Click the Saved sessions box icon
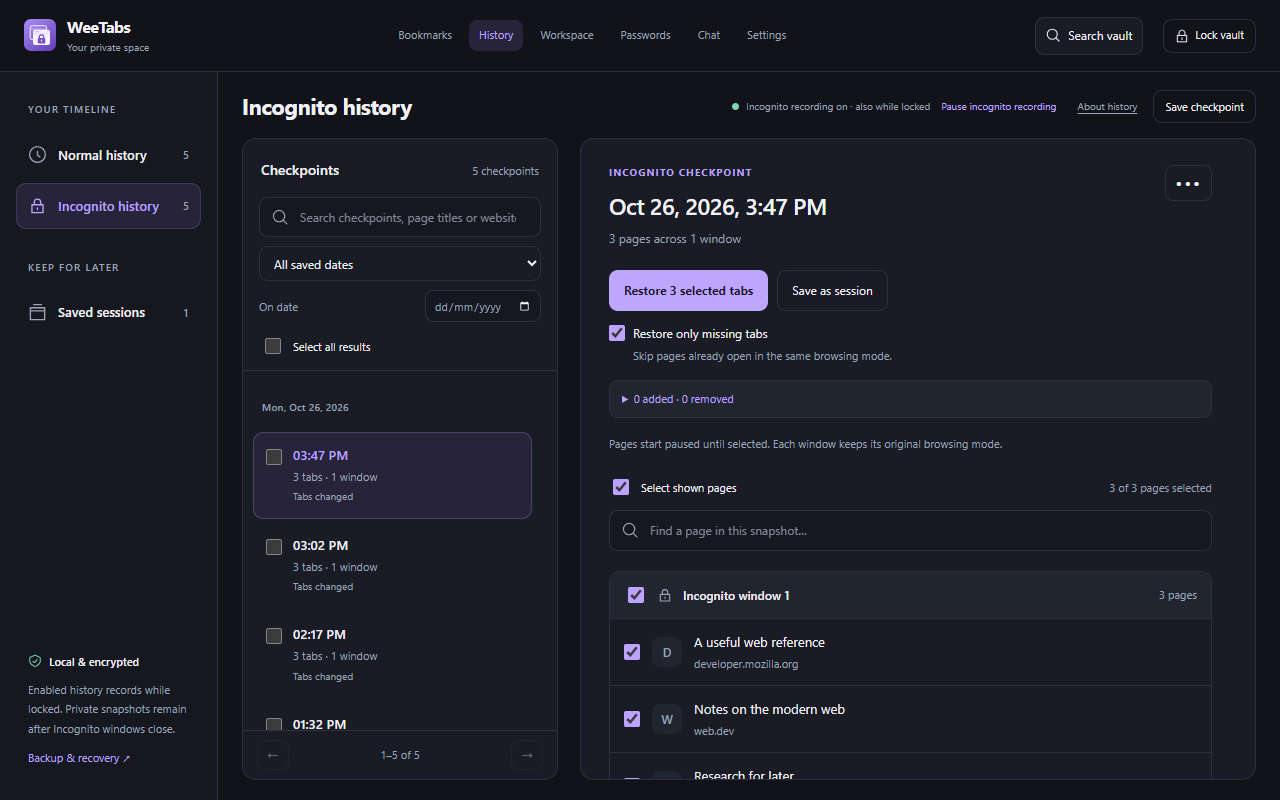The height and width of the screenshot is (800, 1280). [x=37, y=312]
